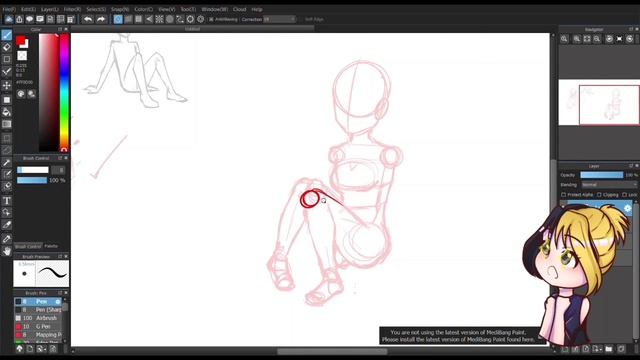Switch to the Brush Control tab
Image resolution: width=640 pixels, height=360 pixels.
coord(28,247)
